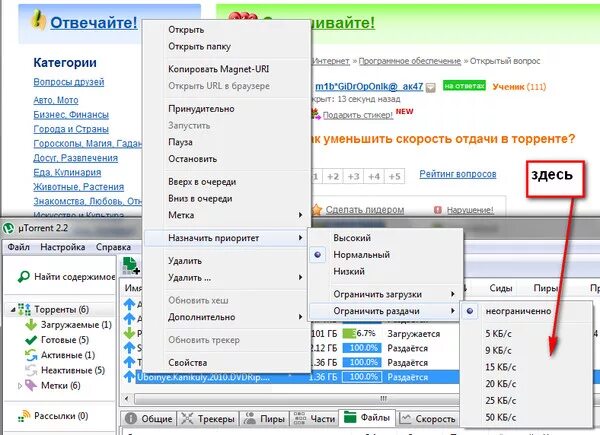Click the green checkmark beside Готовые
Screen dimensions: 600x435
(31, 340)
